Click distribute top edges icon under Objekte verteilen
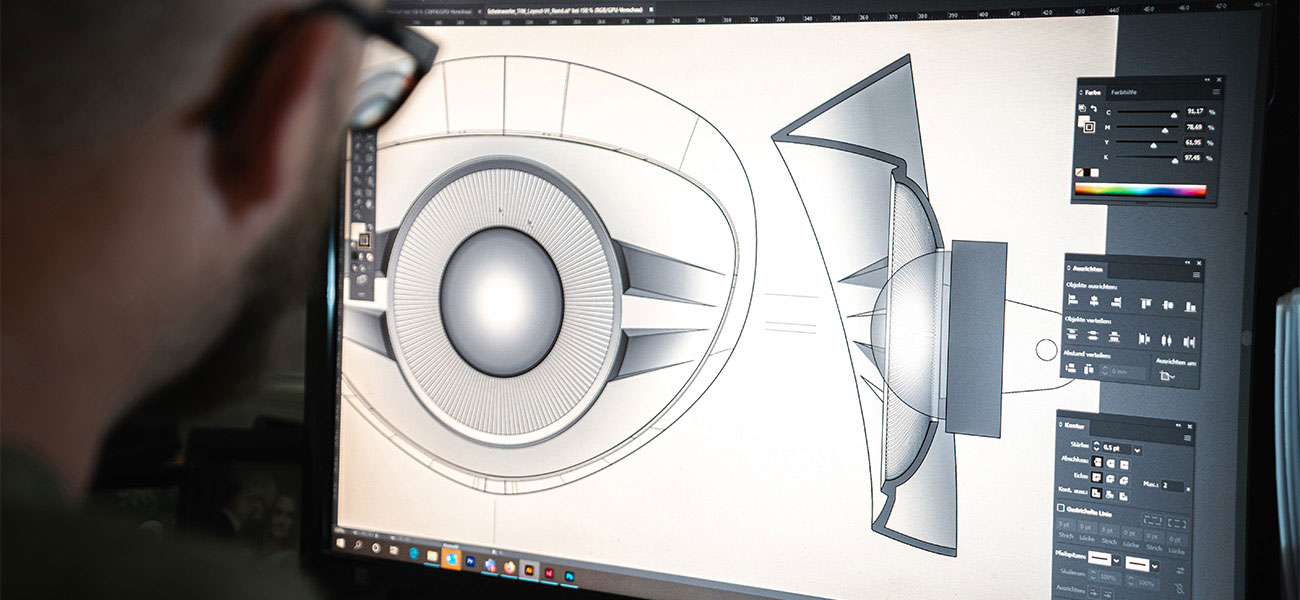The height and width of the screenshot is (600, 1300). point(1072,334)
